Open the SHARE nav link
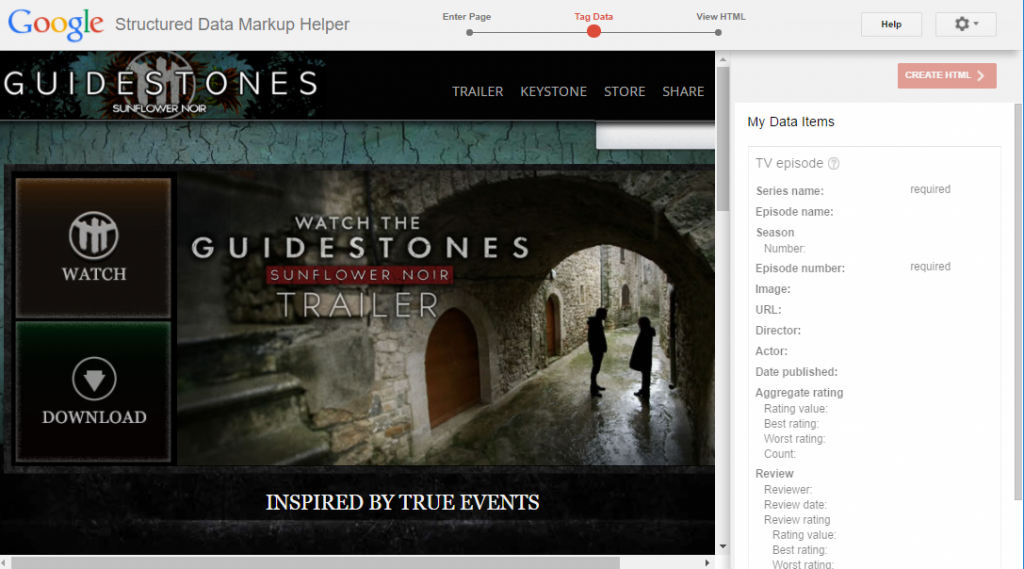Screen dimensions: 1024x569 [683, 91]
